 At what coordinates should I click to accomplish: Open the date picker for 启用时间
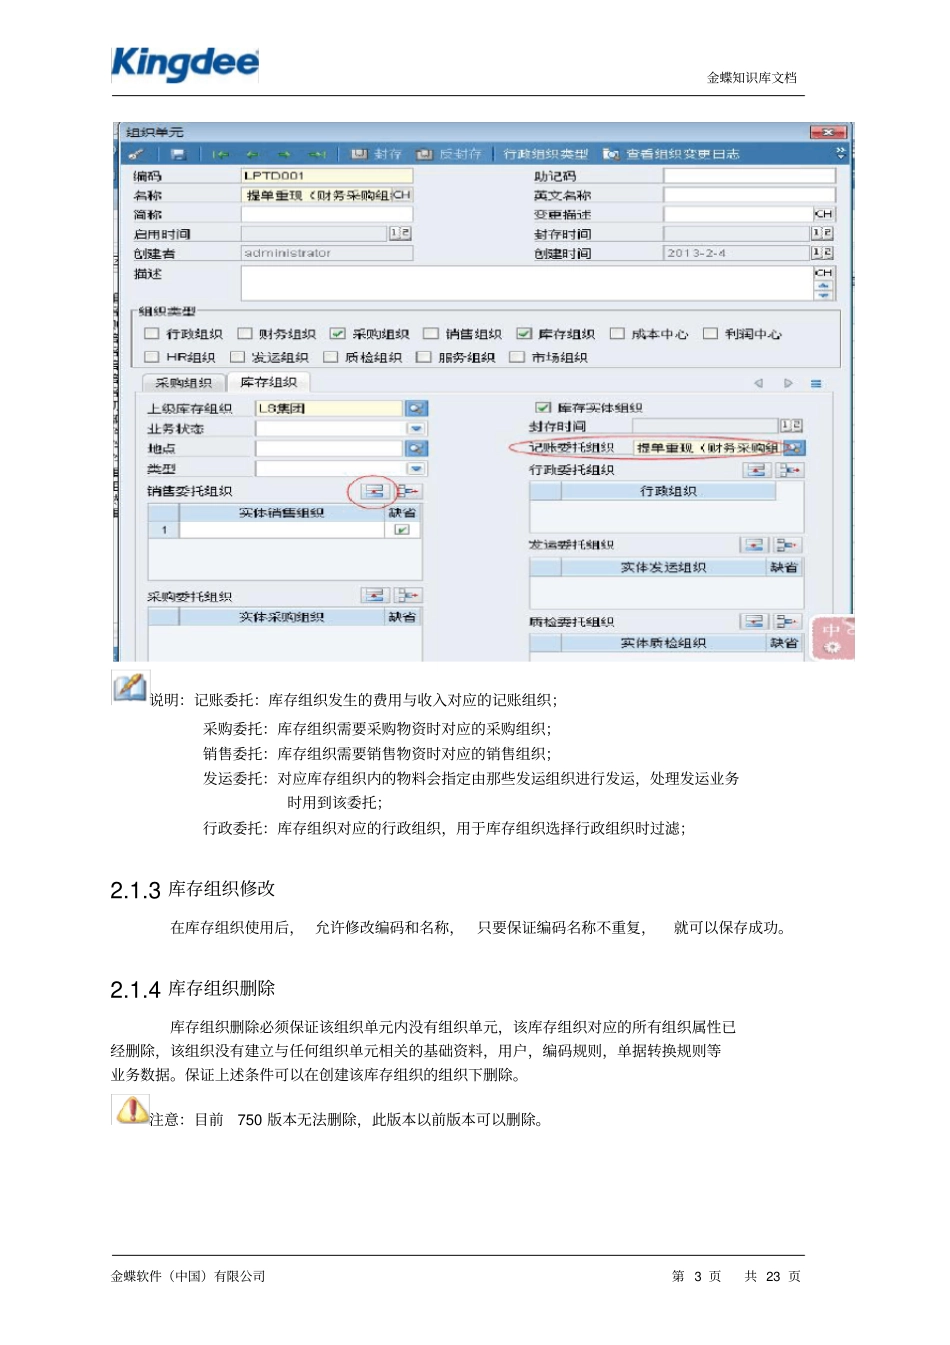coord(400,233)
